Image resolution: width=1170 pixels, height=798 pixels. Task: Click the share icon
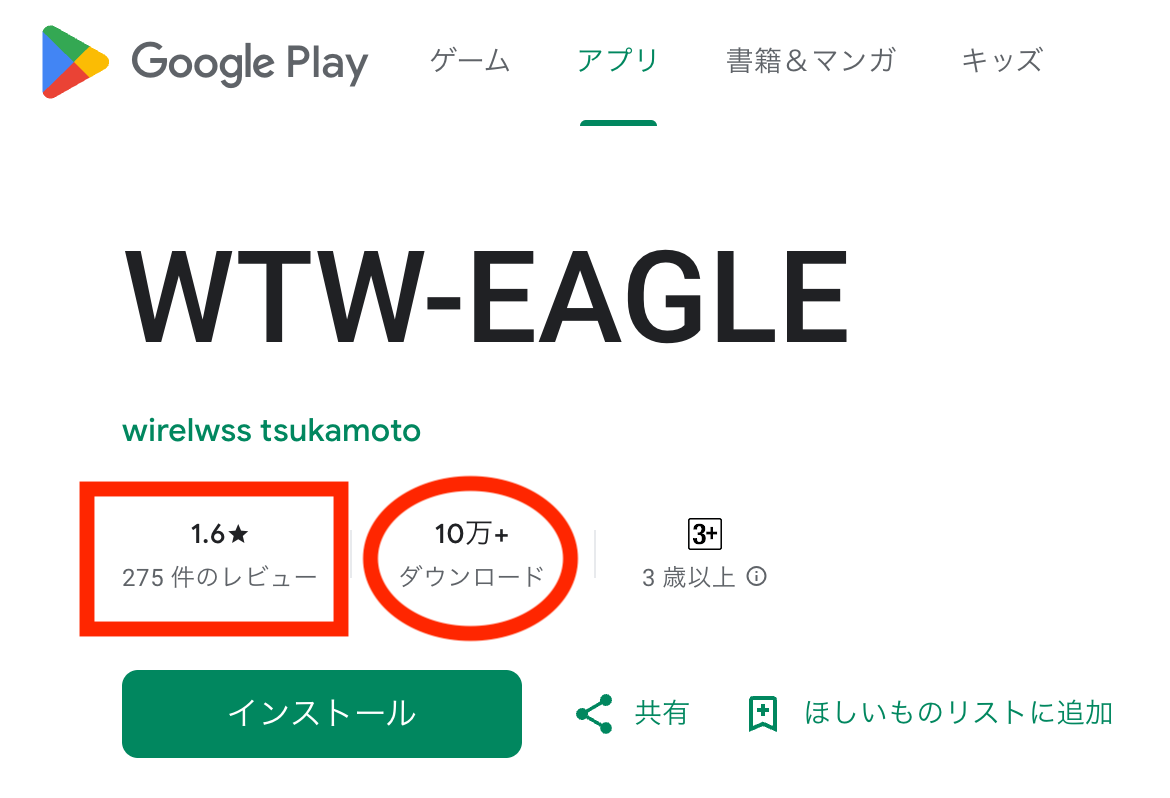click(594, 714)
